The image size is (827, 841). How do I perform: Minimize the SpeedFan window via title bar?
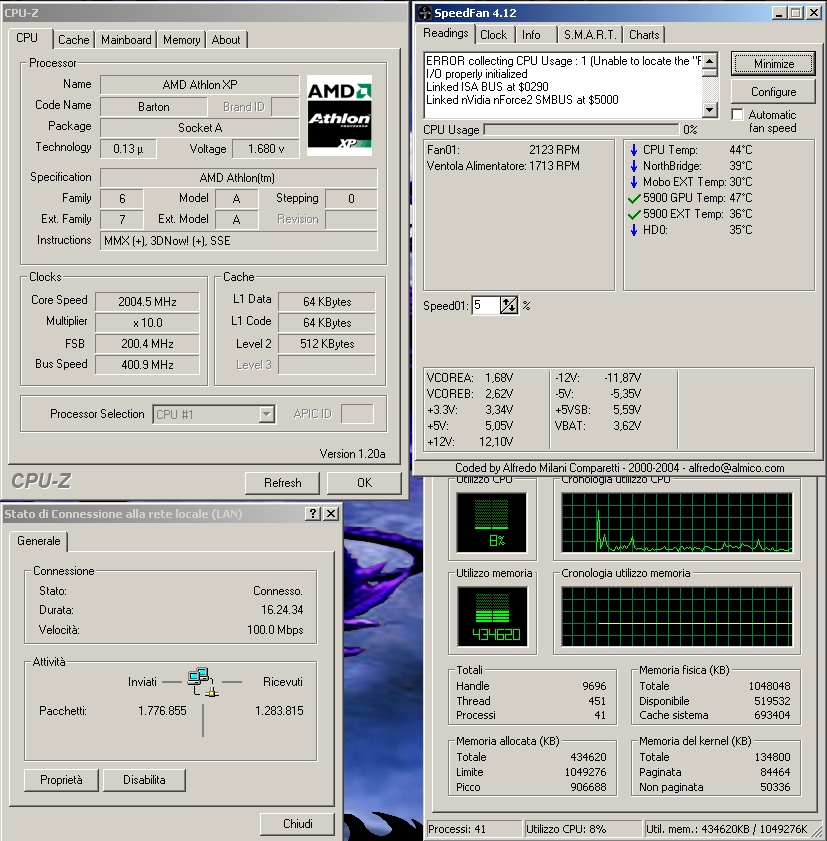pos(779,13)
